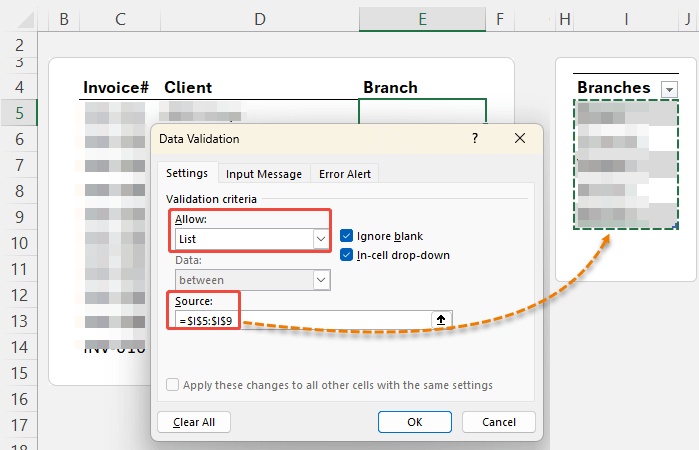Select column H header

(x=565, y=19)
